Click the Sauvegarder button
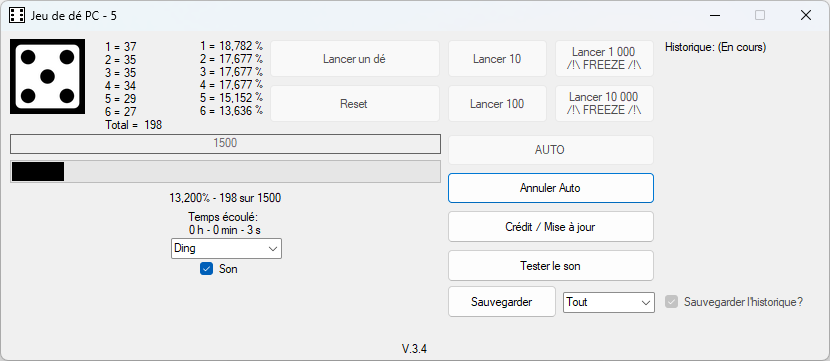The height and width of the screenshot is (361, 830). pyautogui.click(x=502, y=302)
